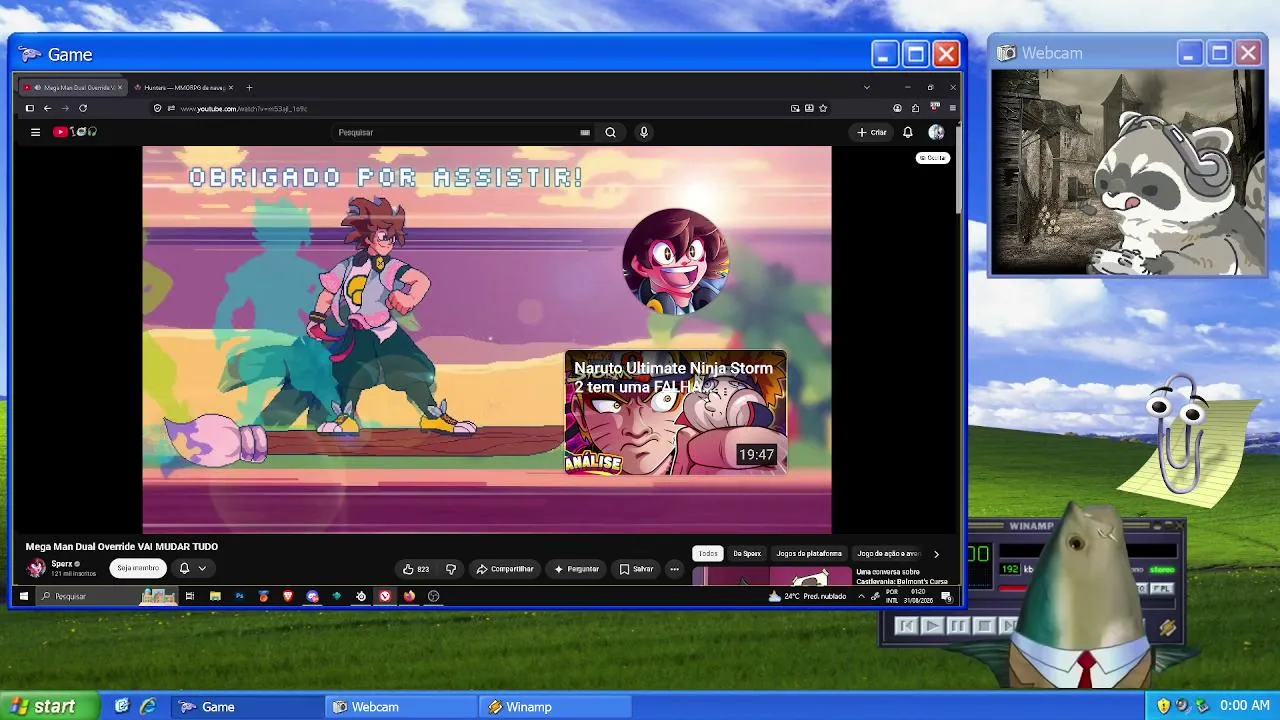Open the more actions ellipsis under the video
Image resolution: width=1280 pixels, height=720 pixels.
click(675, 569)
